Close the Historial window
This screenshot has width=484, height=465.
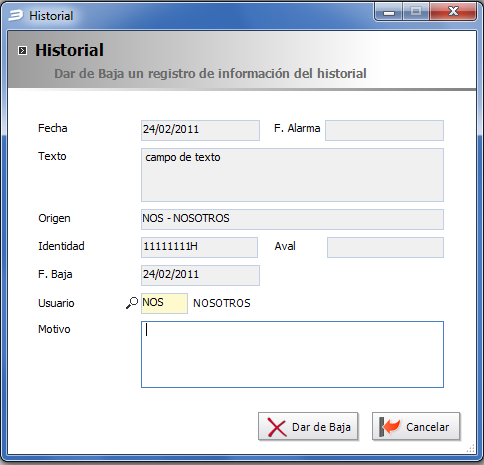(453, 12)
